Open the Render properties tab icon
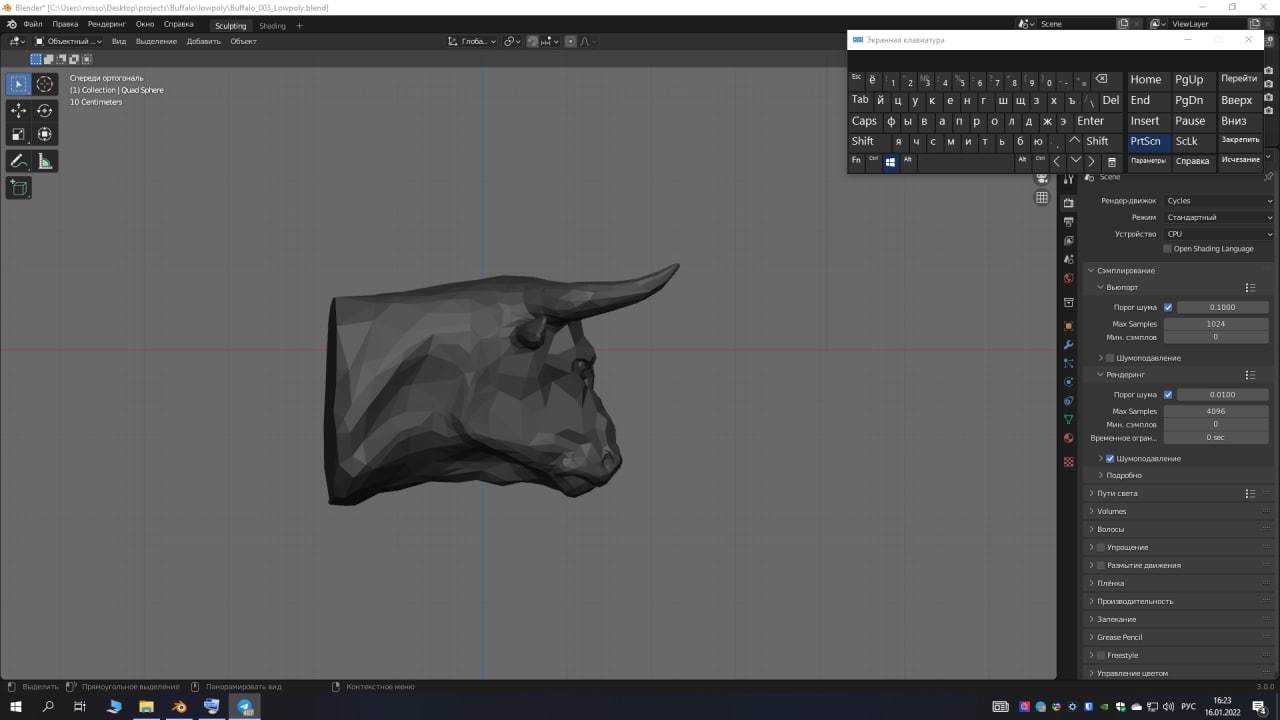The height and width of the screenshot is (720, 1280). click(1068, 203)
